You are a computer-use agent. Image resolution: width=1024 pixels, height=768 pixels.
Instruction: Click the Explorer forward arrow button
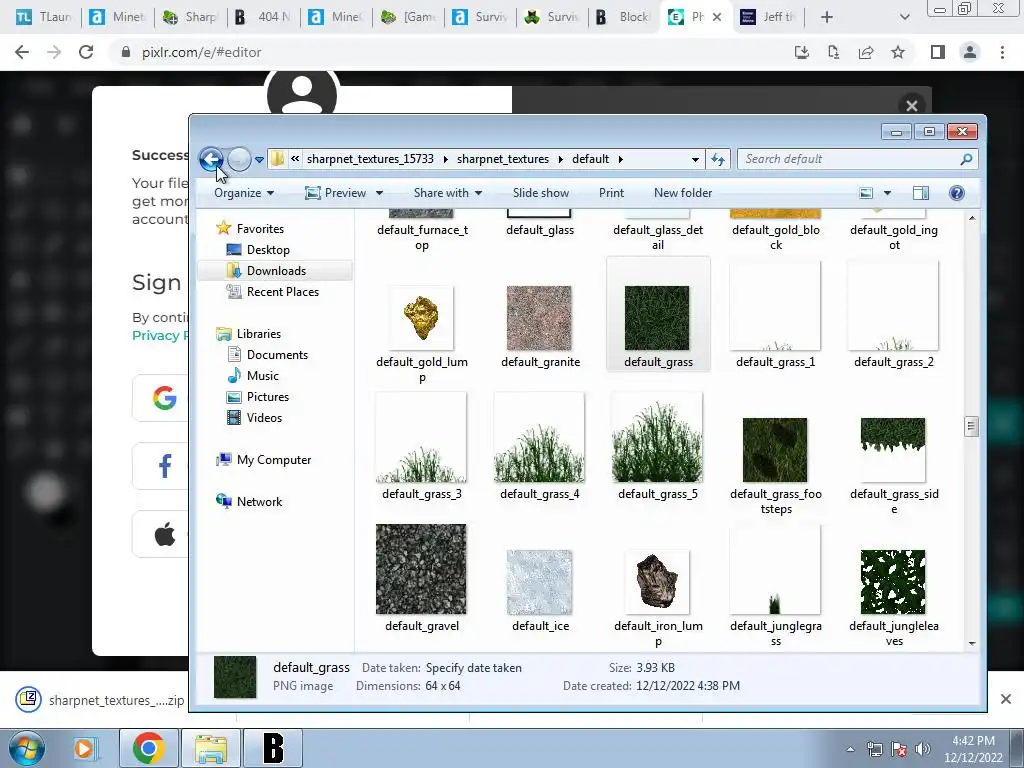239,159
